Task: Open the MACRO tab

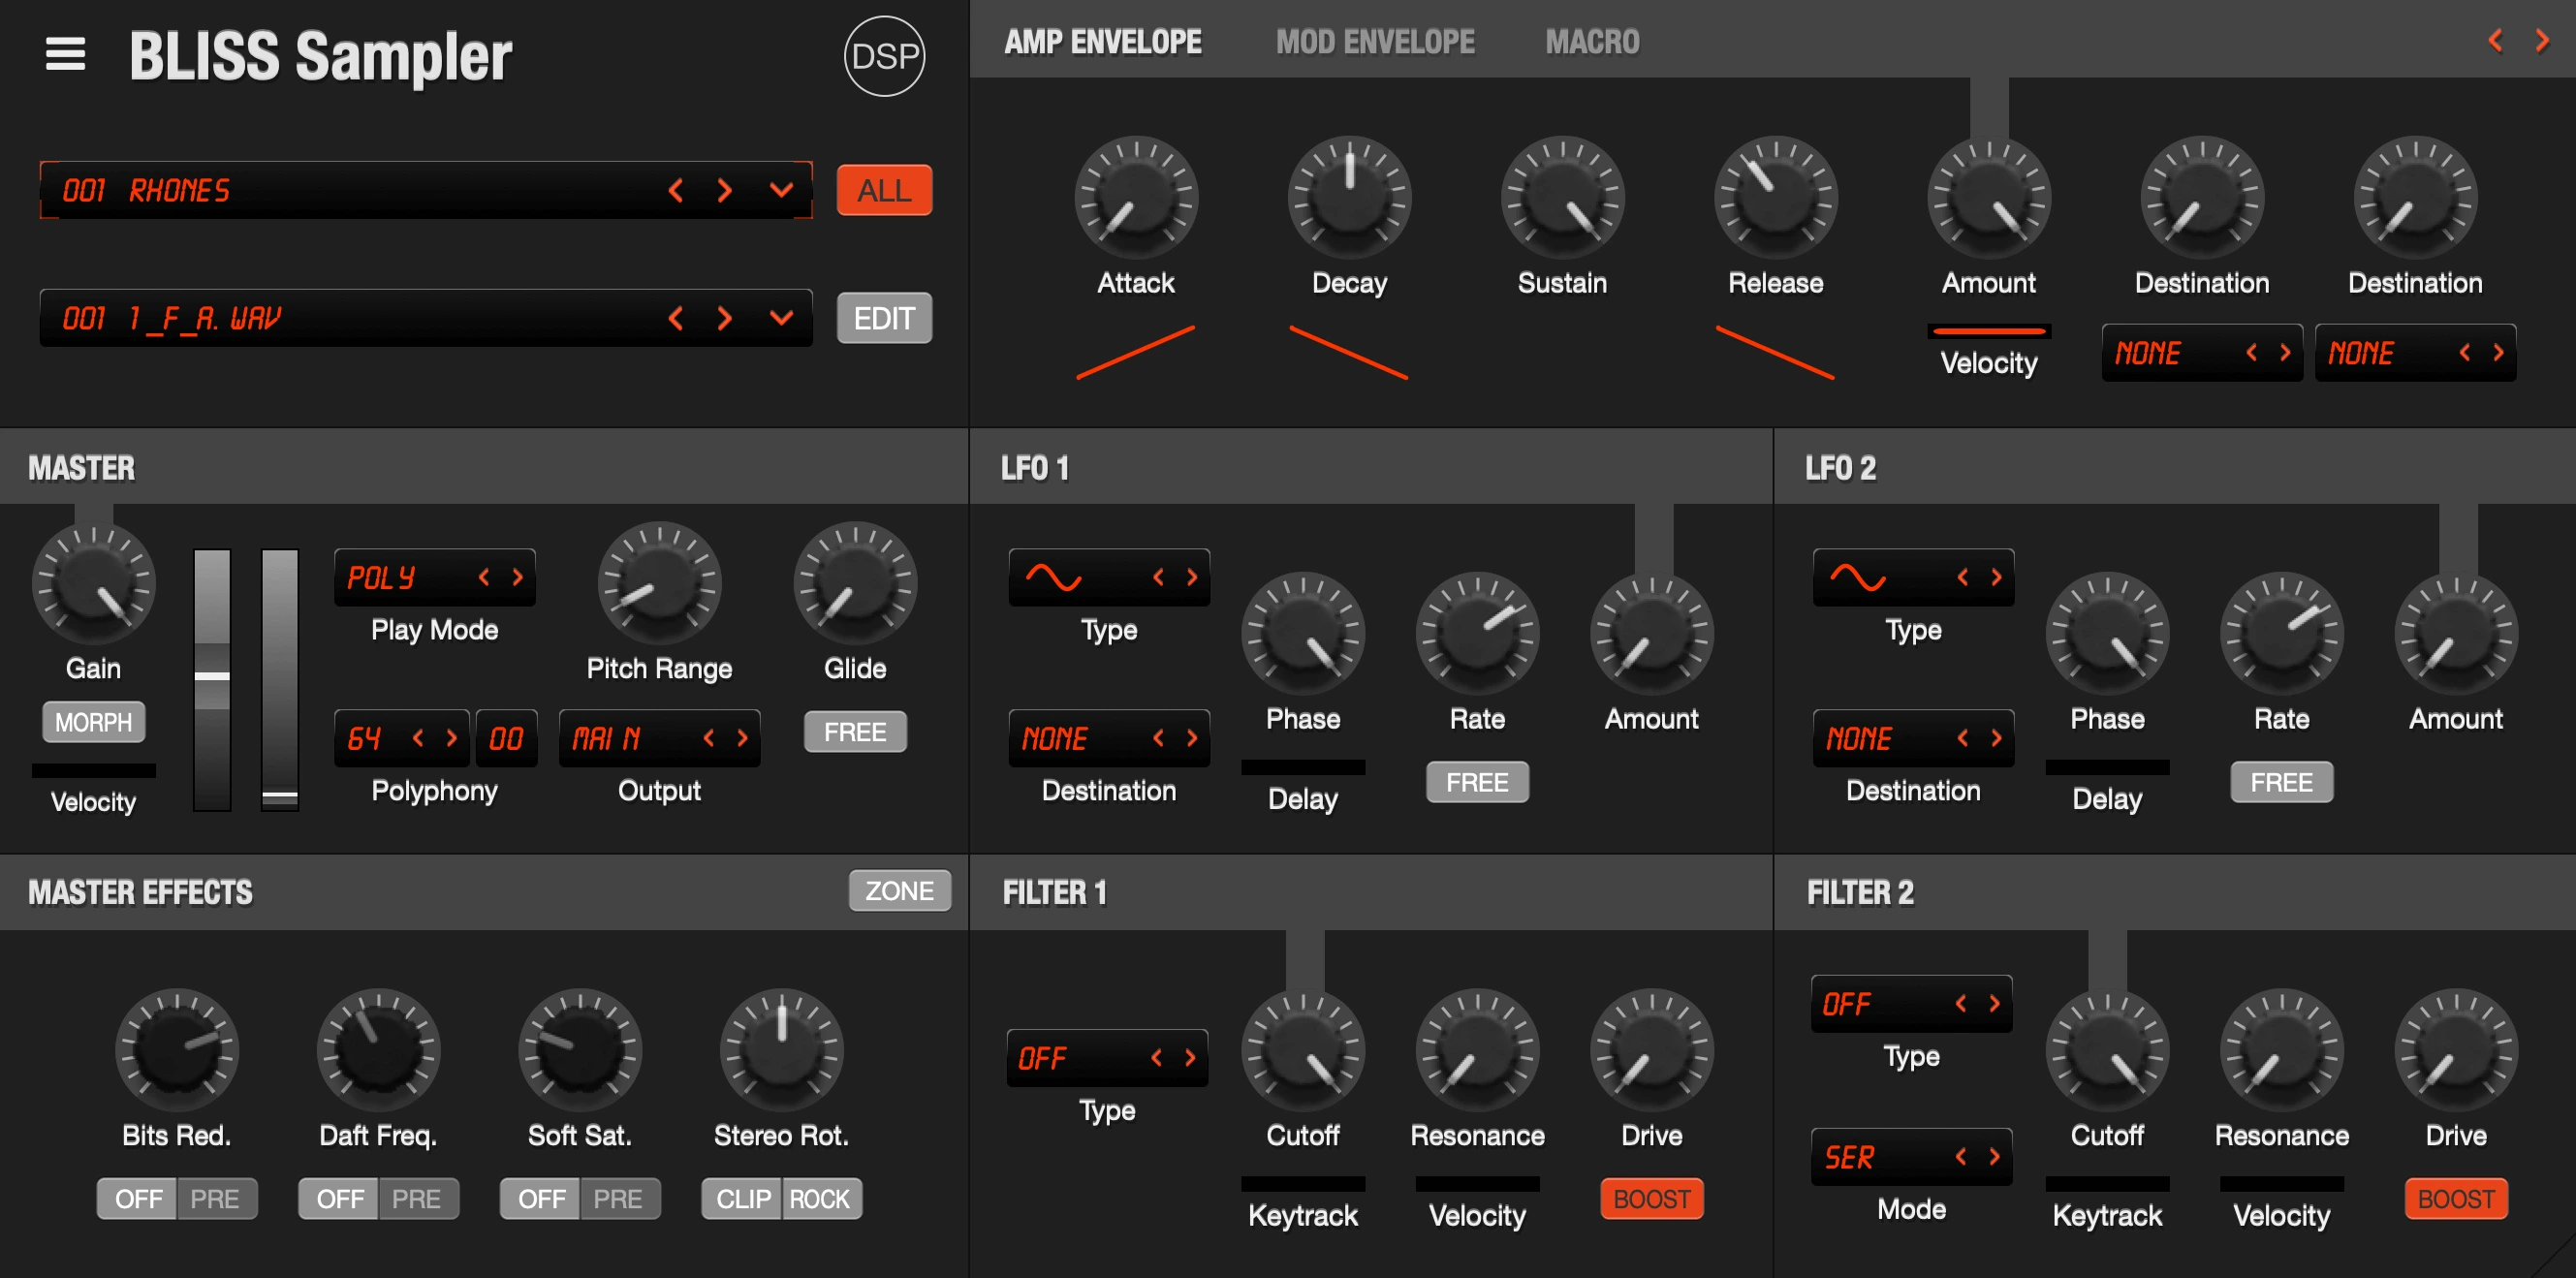Action: click(x=1591, y=42)
